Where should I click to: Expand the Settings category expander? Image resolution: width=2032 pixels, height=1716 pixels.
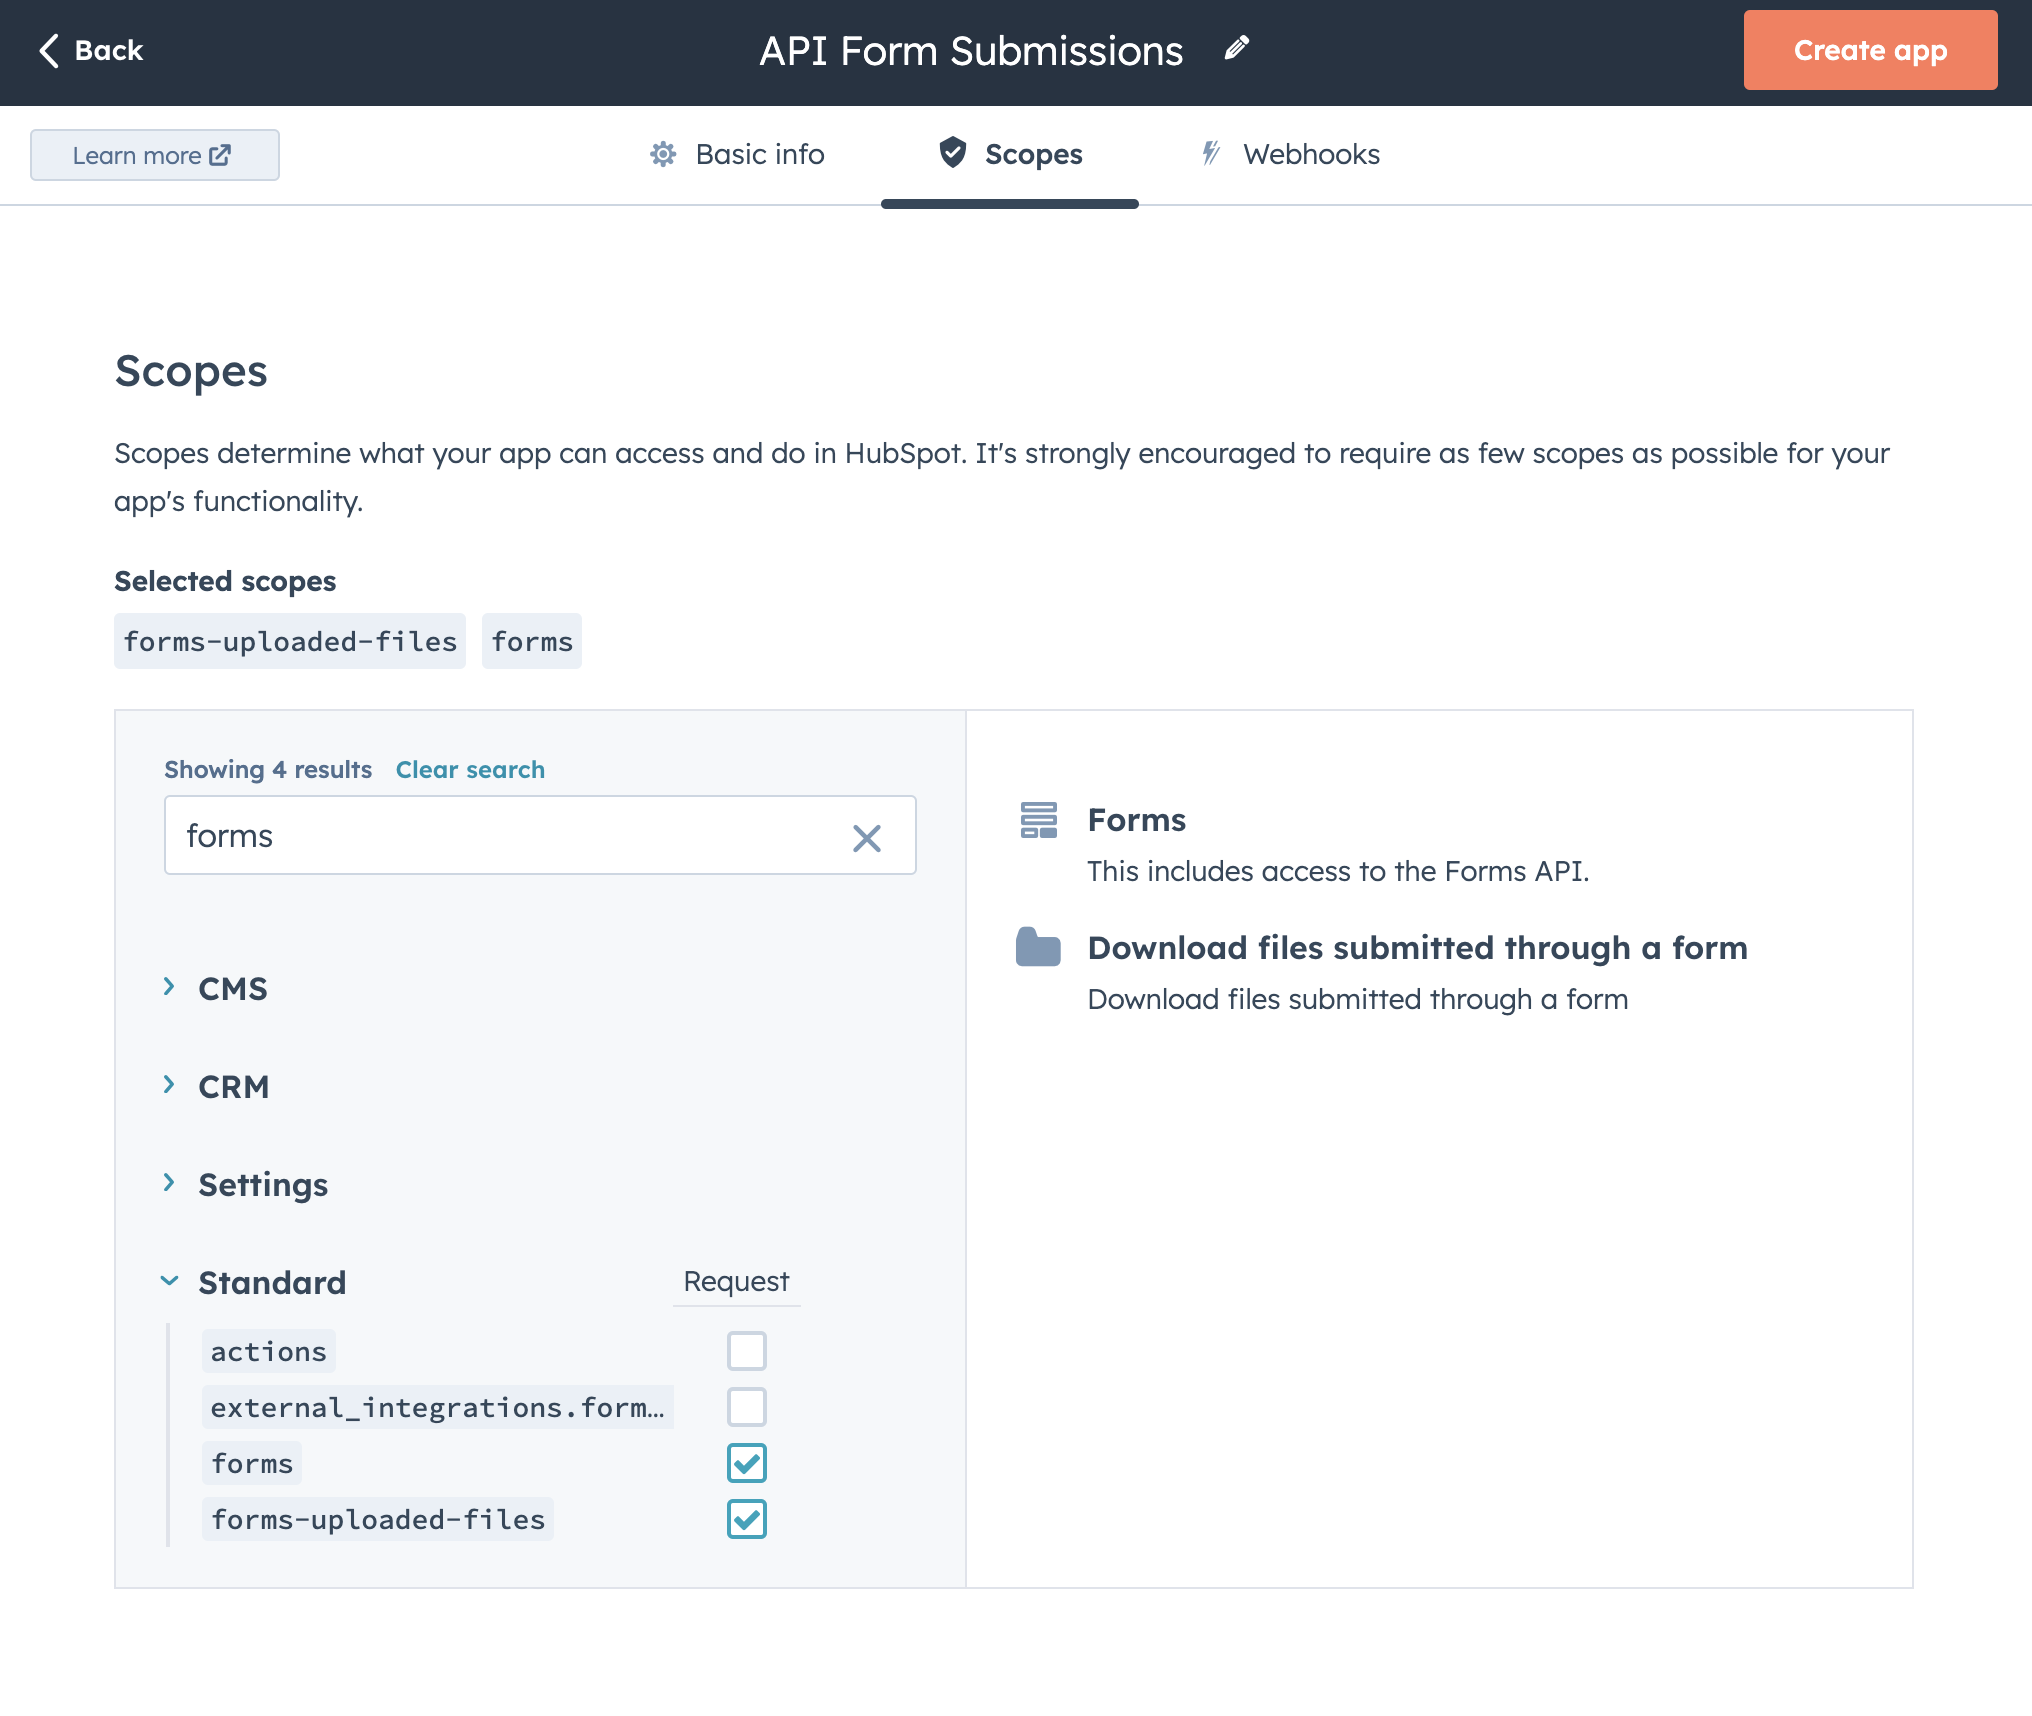tap(170, 1181)
